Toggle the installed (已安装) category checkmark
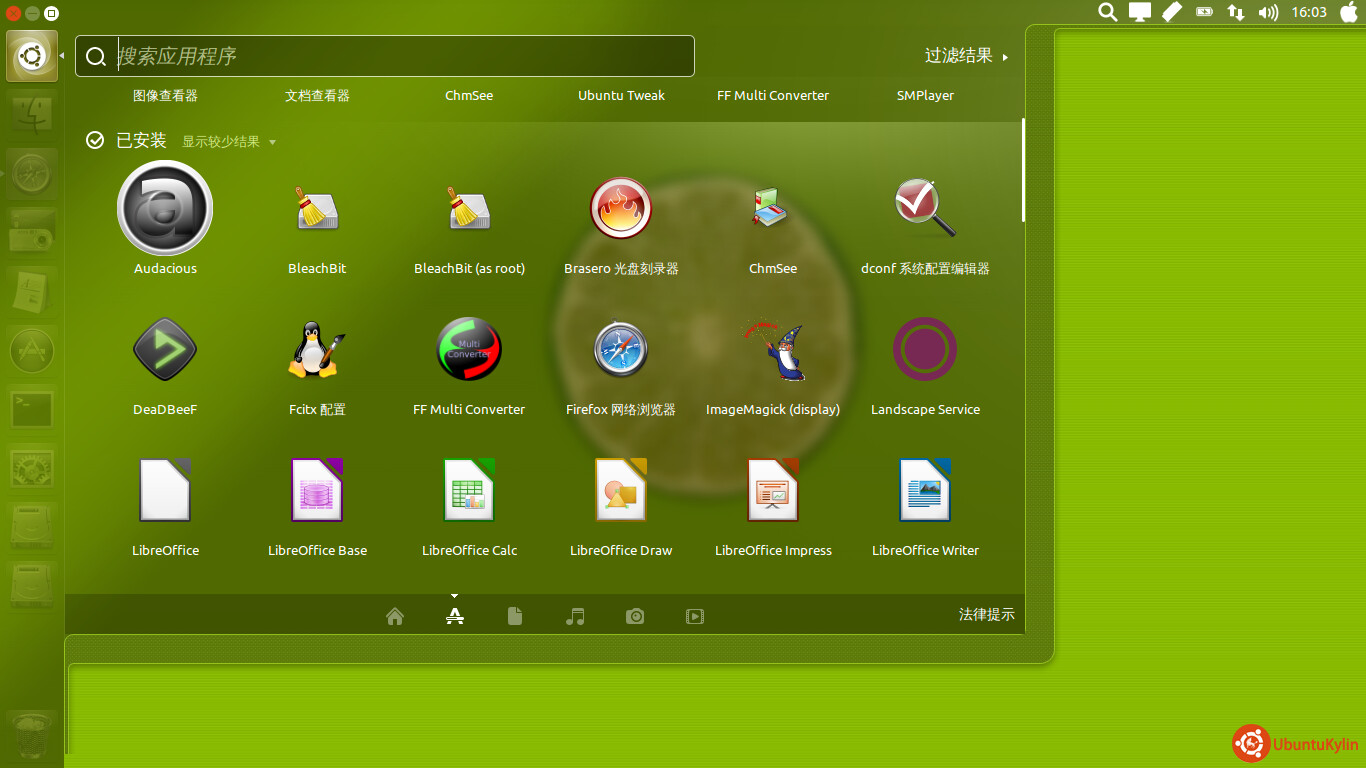The width and height of the screenshot is (1366, 768). pos(95,141)
